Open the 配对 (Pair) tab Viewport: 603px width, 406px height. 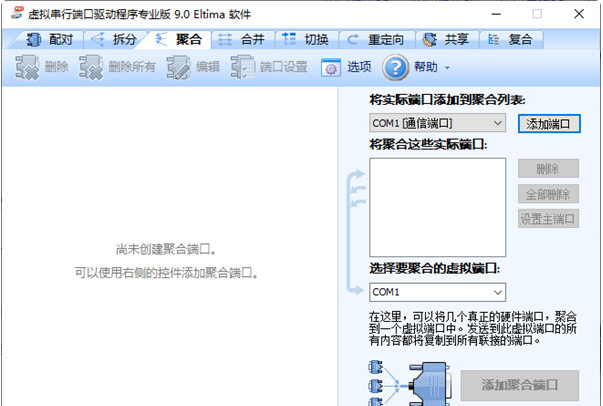point(48,40)
